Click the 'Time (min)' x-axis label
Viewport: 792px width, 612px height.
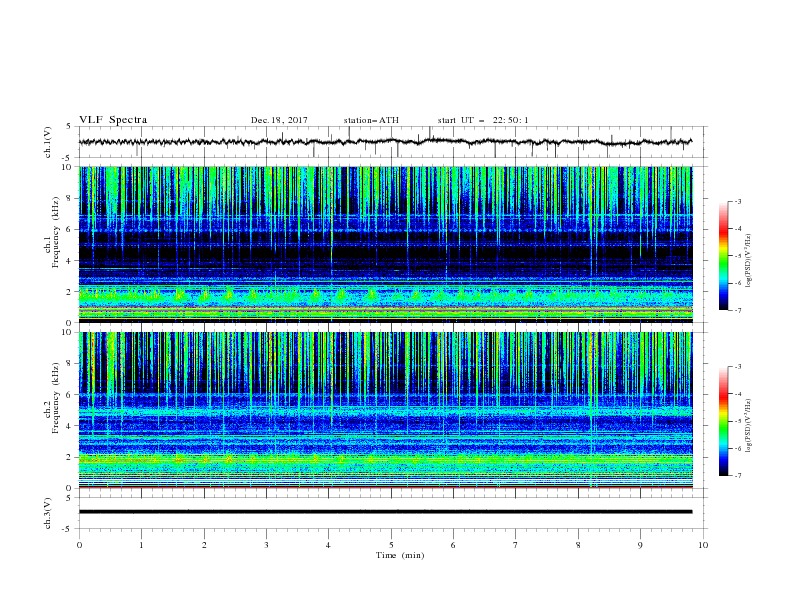click(x=400, y=555)
